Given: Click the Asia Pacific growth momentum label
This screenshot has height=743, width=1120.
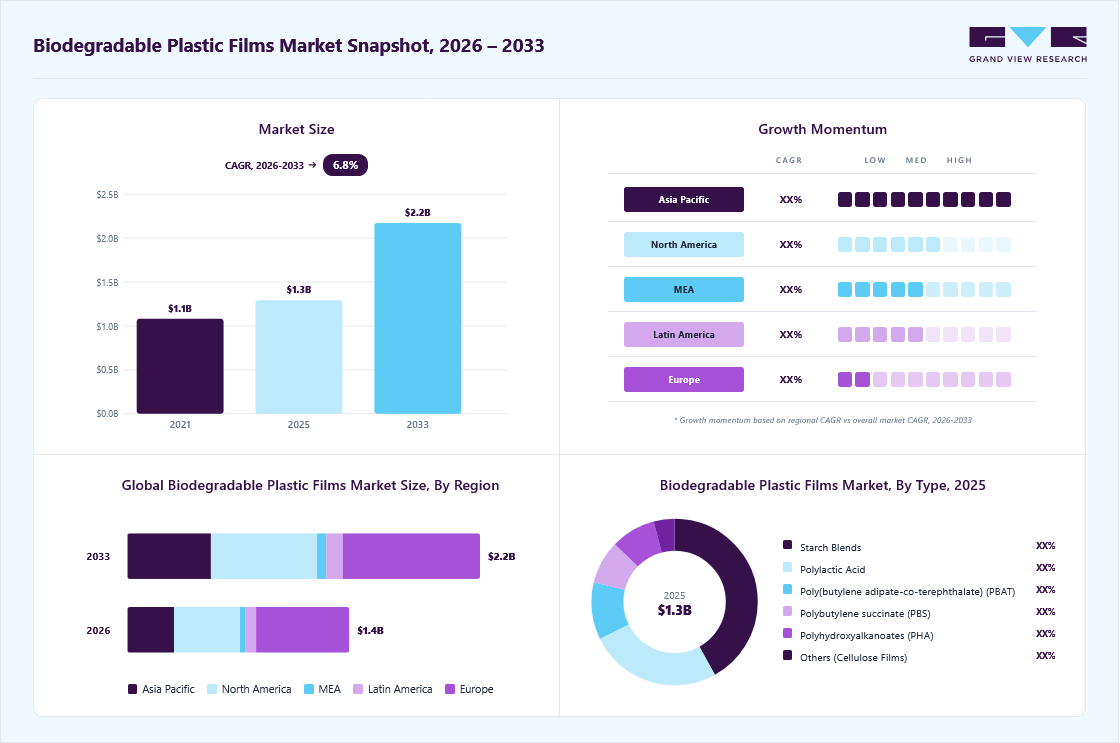Looking at the screenshot, I should [684, 199].
